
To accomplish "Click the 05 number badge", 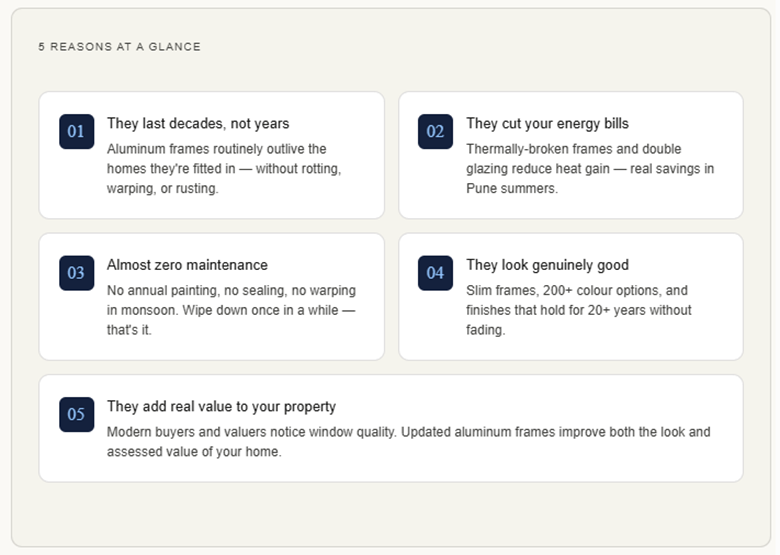I will (x=76, y=414).
